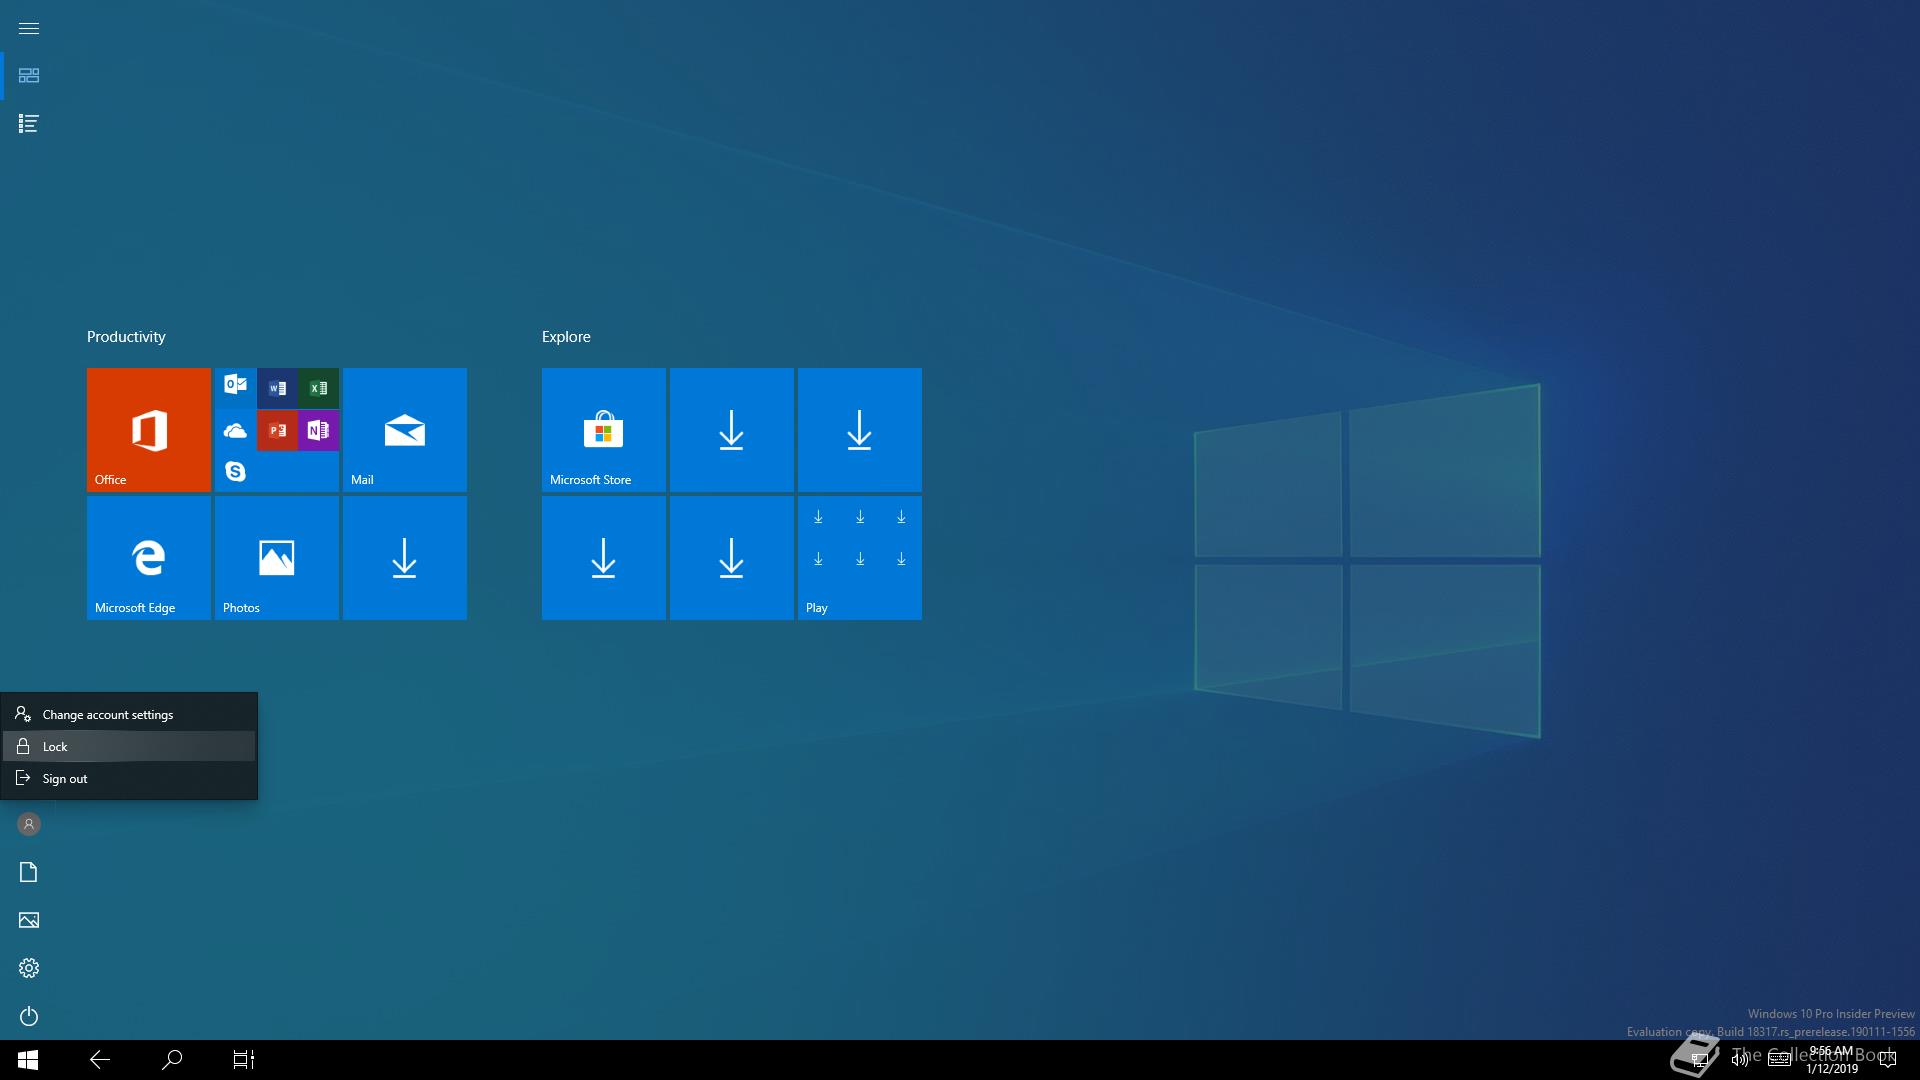Open the Play folder tile
1920x1080 pixels.
pos(860,558)
